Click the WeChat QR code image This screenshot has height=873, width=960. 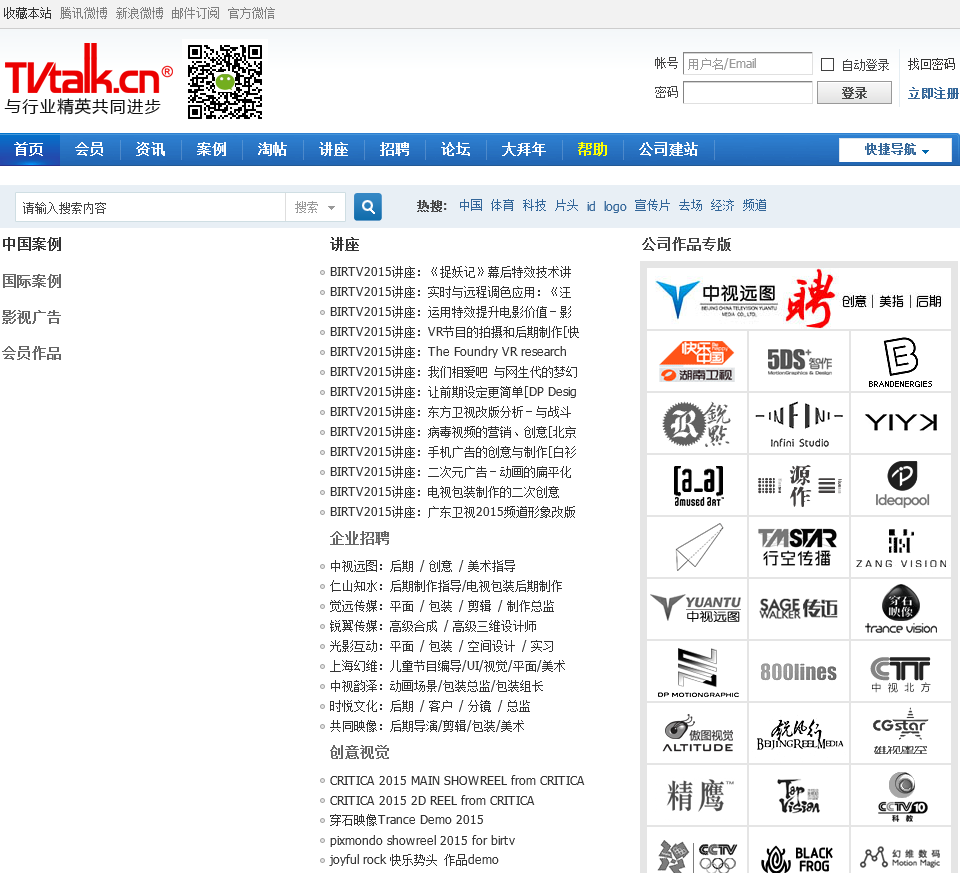pos(225,81)
